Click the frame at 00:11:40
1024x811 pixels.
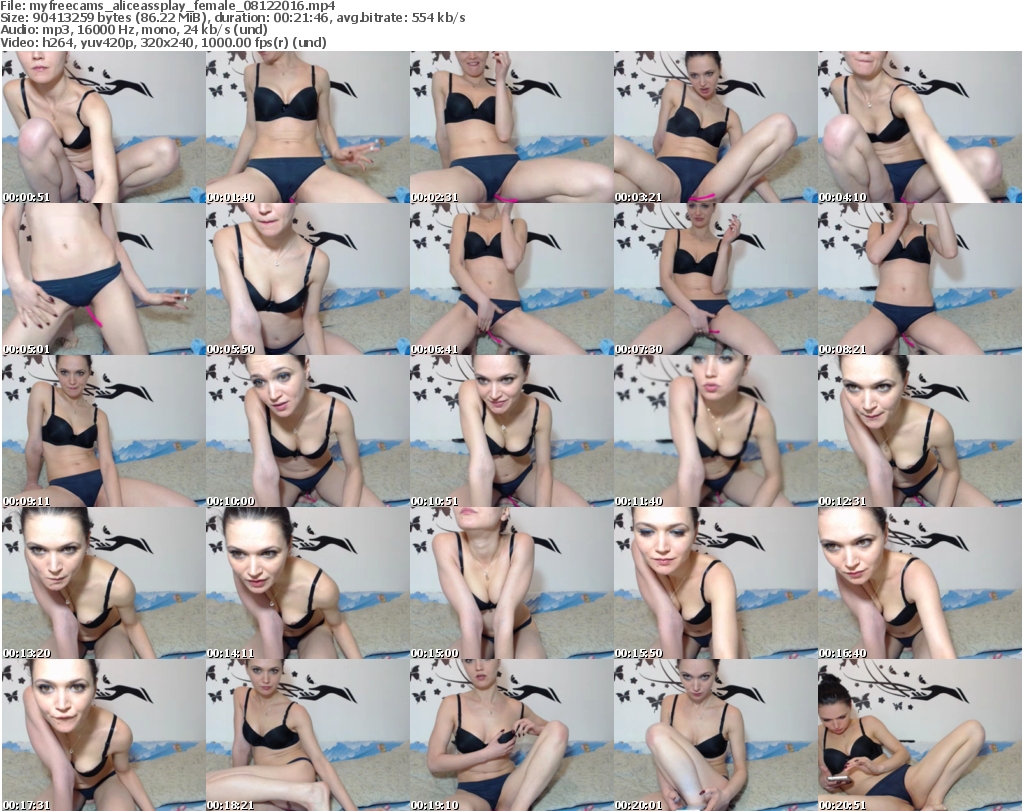click(715, 431)
